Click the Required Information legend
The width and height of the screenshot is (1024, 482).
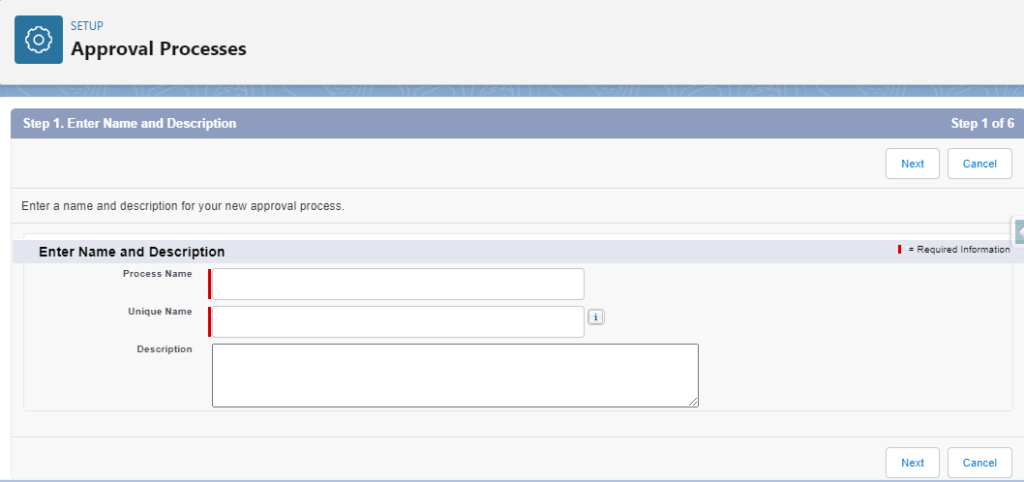(x=958, y=249)
